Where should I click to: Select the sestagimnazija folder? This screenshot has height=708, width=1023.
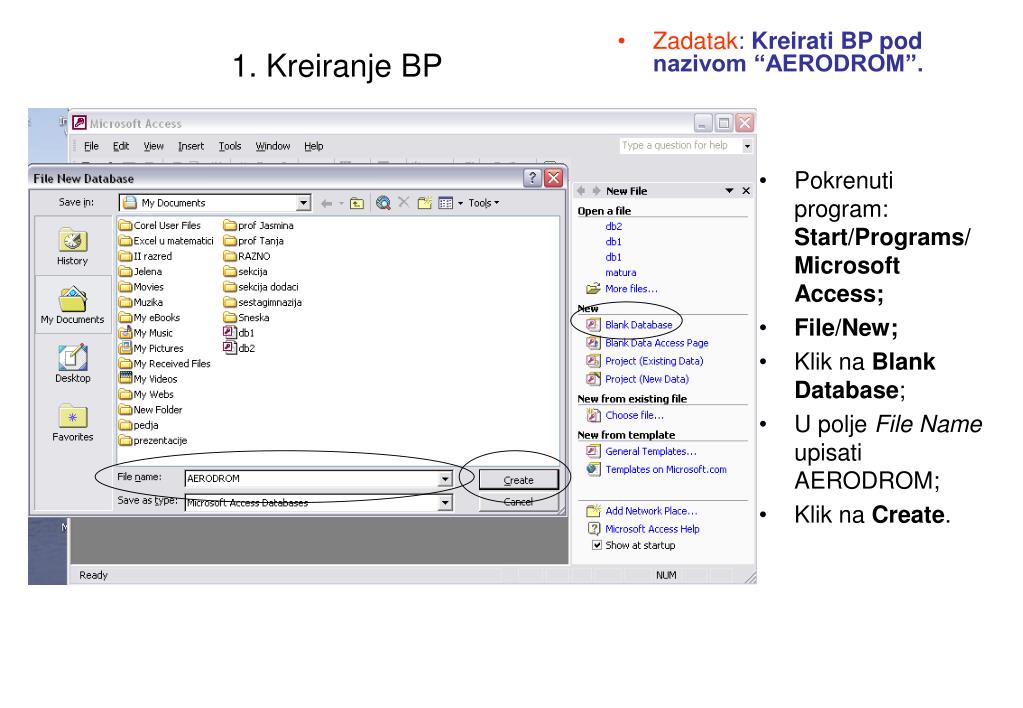[263, 303]
